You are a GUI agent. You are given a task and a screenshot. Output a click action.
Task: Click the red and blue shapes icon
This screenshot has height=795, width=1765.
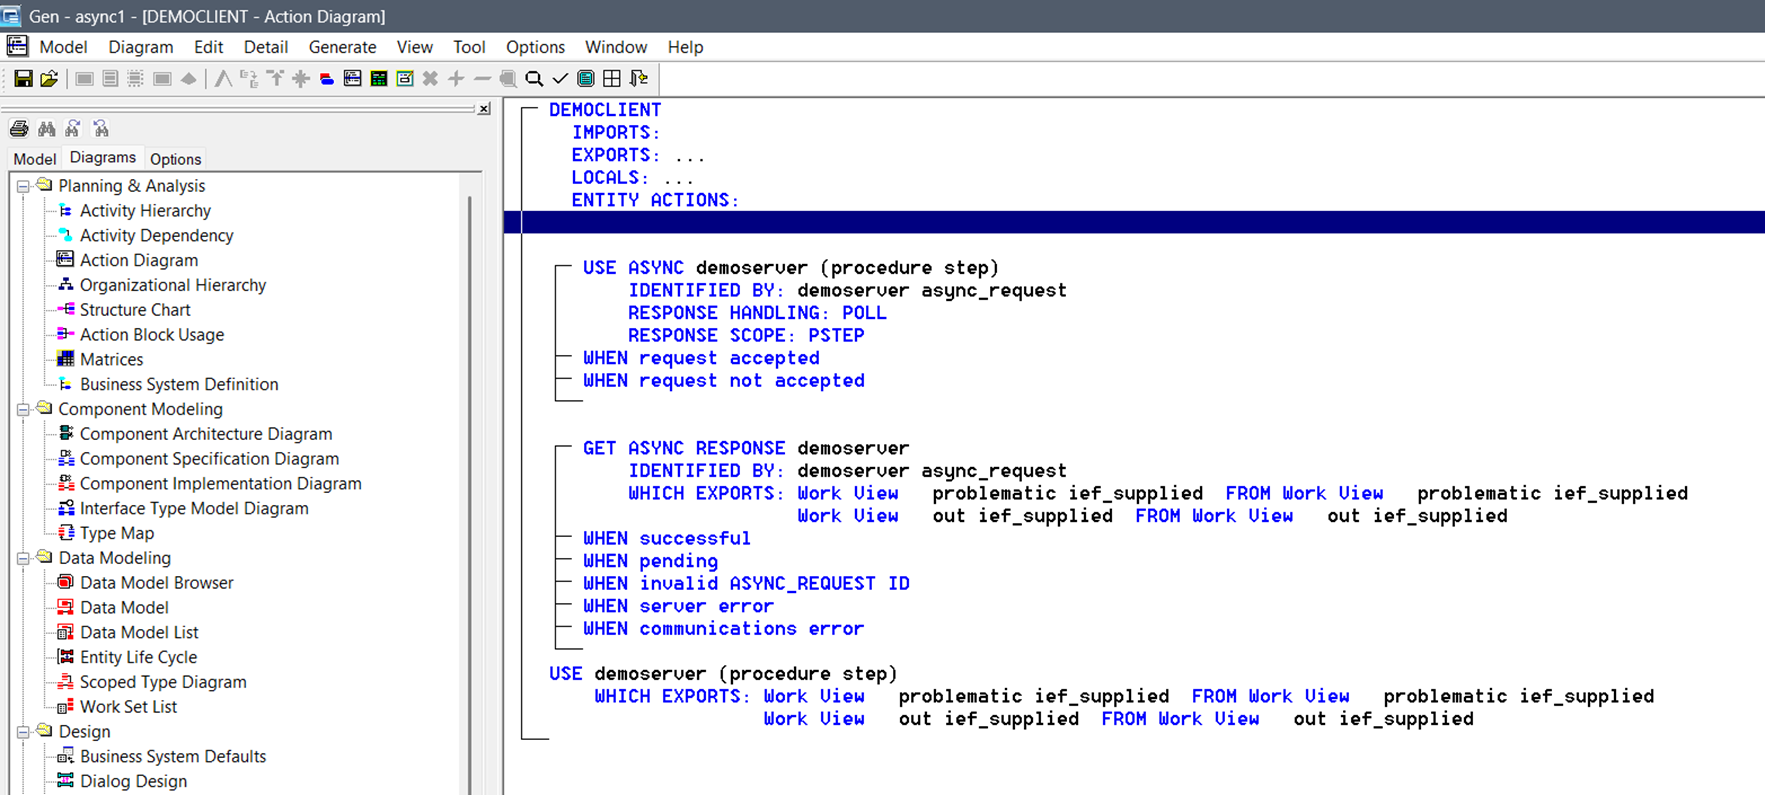(x=326, y=79)
